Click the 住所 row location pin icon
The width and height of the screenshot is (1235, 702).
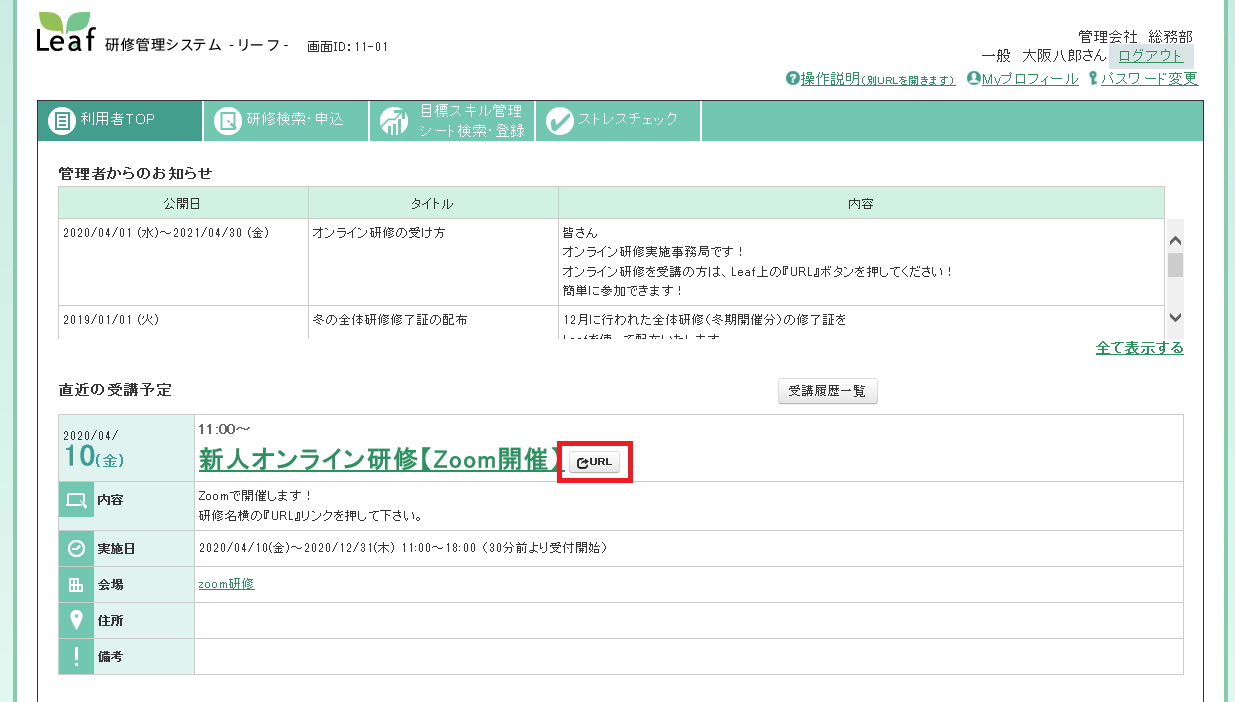tap(76, 621)
